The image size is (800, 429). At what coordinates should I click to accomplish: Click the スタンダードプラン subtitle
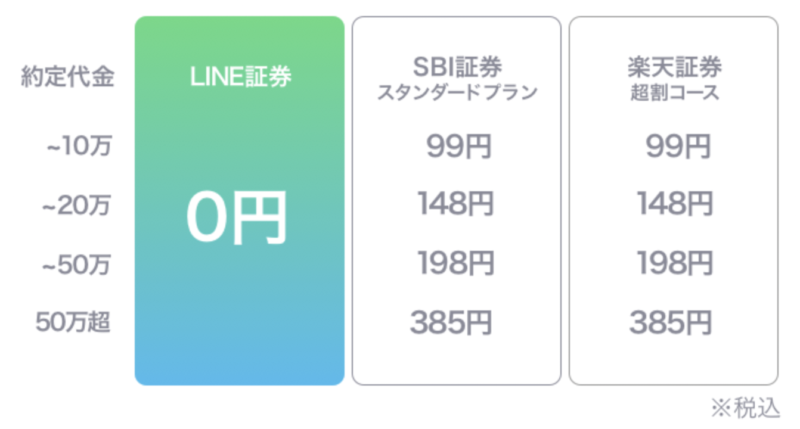pos(457,92)
